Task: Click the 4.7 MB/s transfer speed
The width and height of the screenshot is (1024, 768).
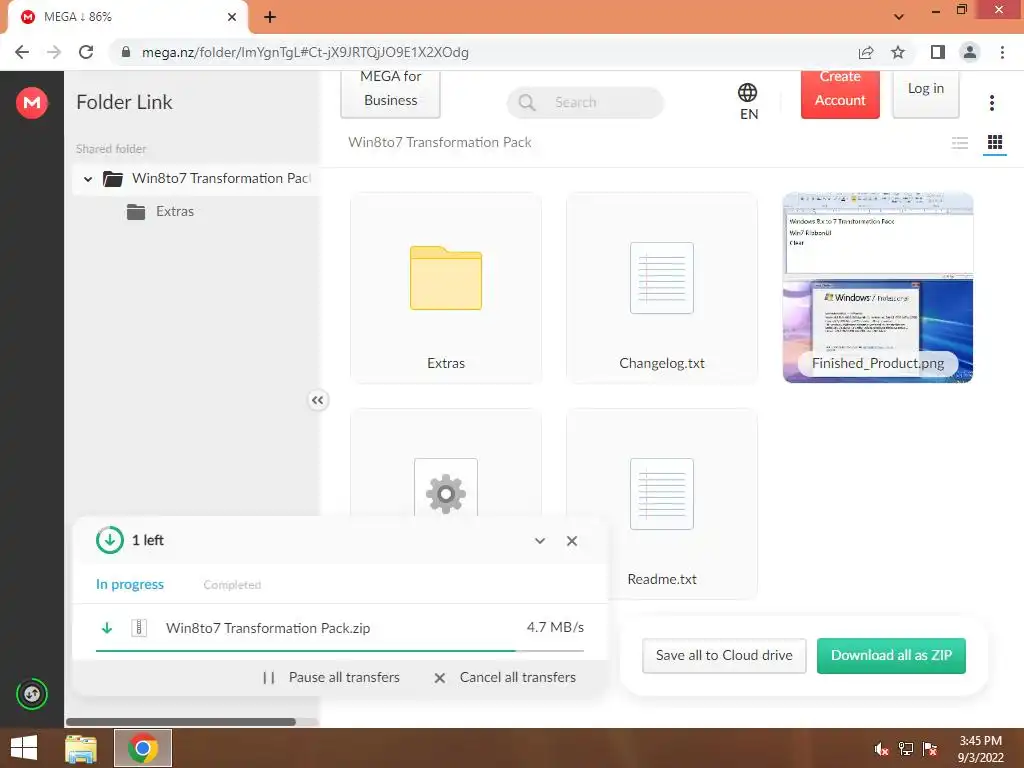Action: pyautogui.click(x=555, y=628)
